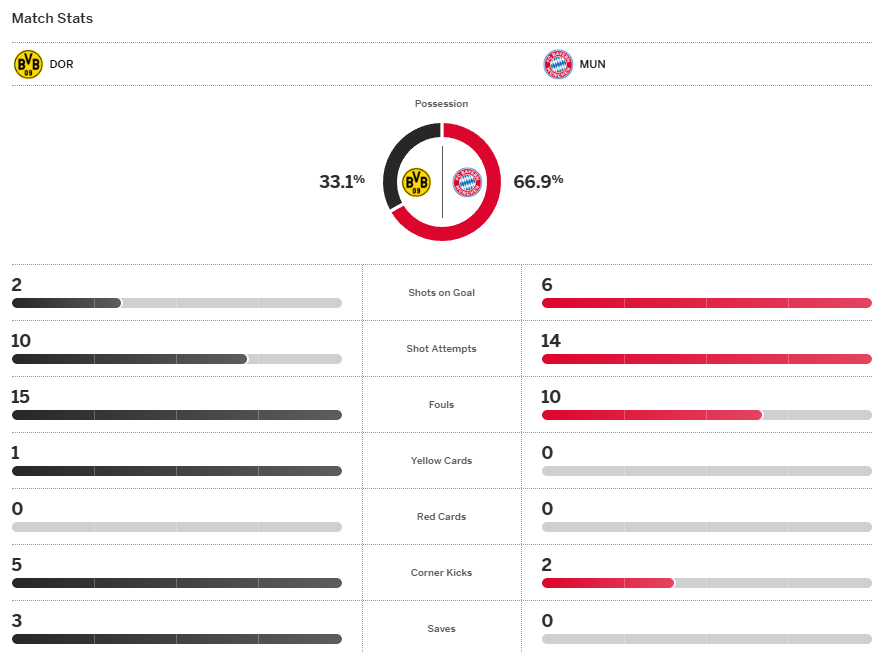Image resolution: width=883 pixels, height=653 pixels.
Task: Click the Bayern crest inside the possession chart
Action: click(467, 182)
